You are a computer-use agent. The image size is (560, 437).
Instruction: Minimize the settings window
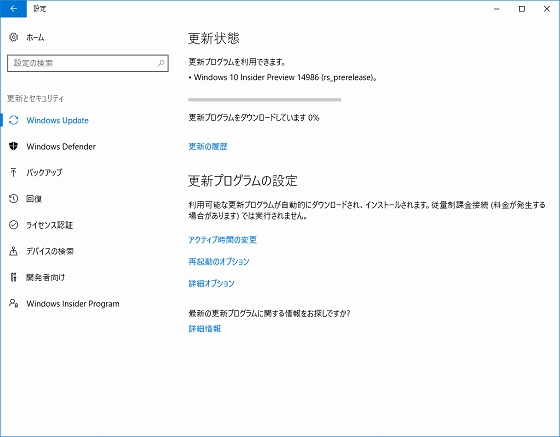click(496, 9)
